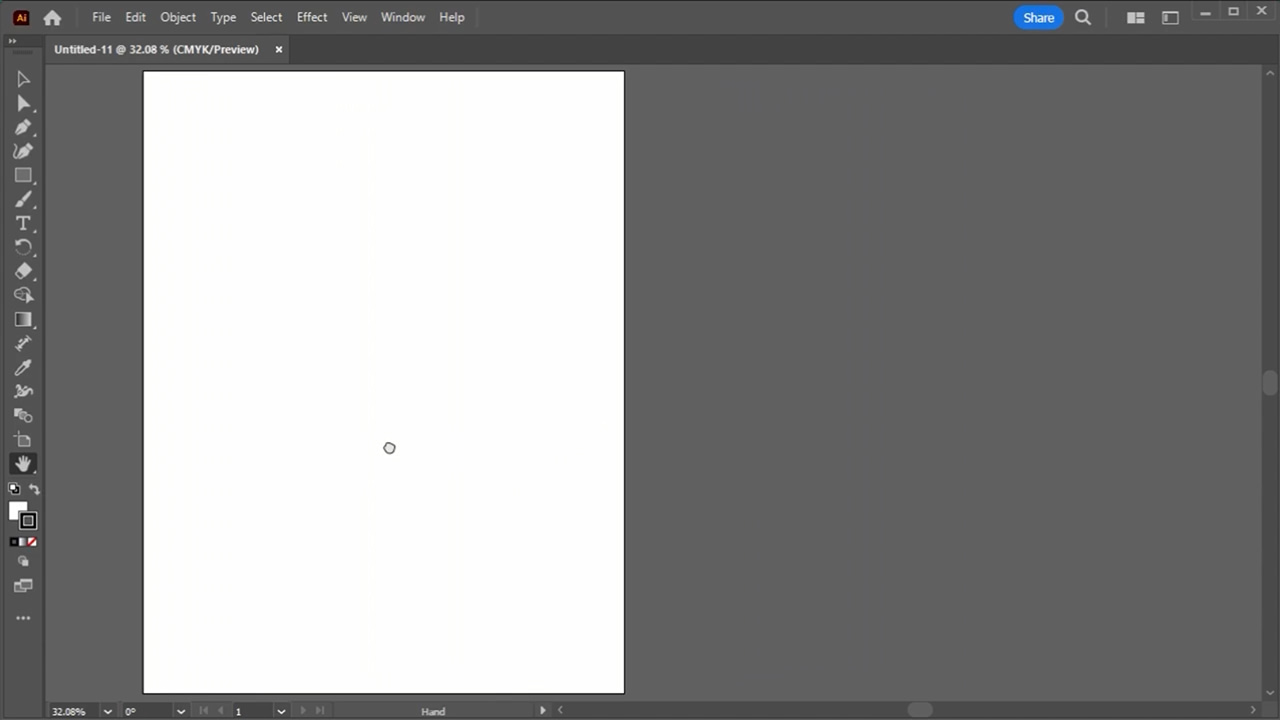Select the Gradient tool
This screenshot has height=720, width=1280.
click(x=23, y=319)
